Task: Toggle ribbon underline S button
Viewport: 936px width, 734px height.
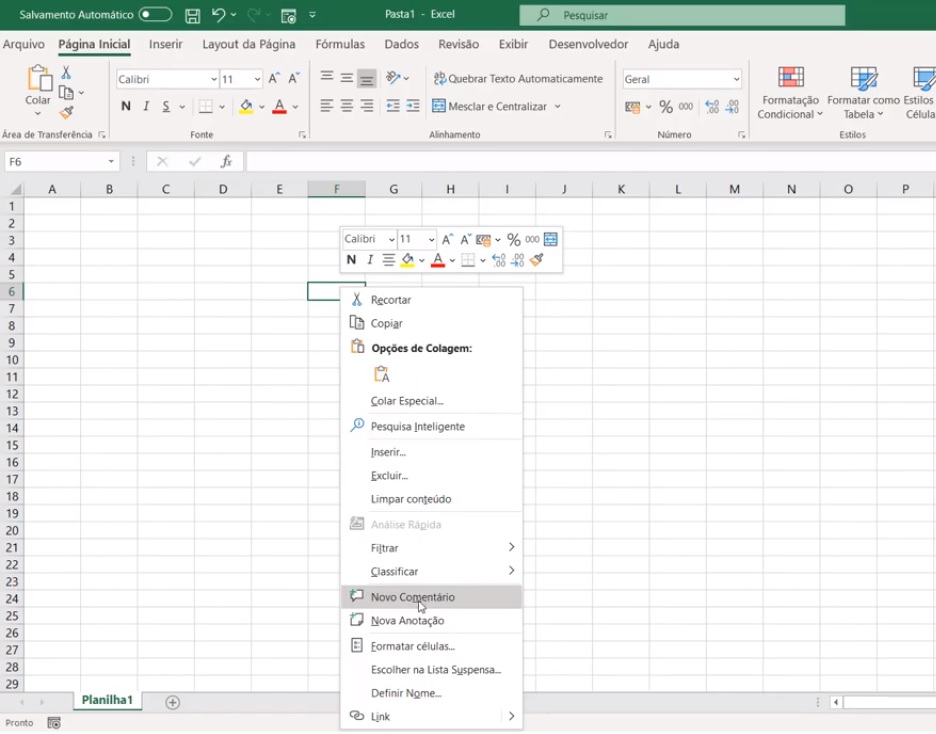Action: pos(166,106)
